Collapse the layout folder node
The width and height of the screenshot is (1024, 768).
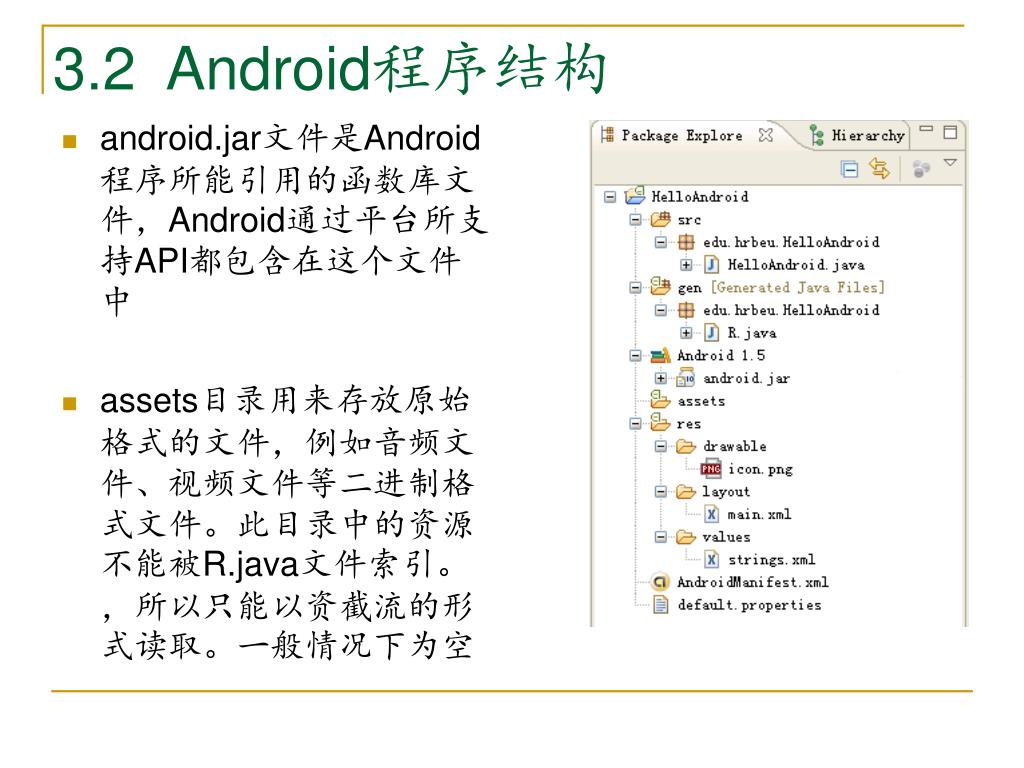(660, 491)
